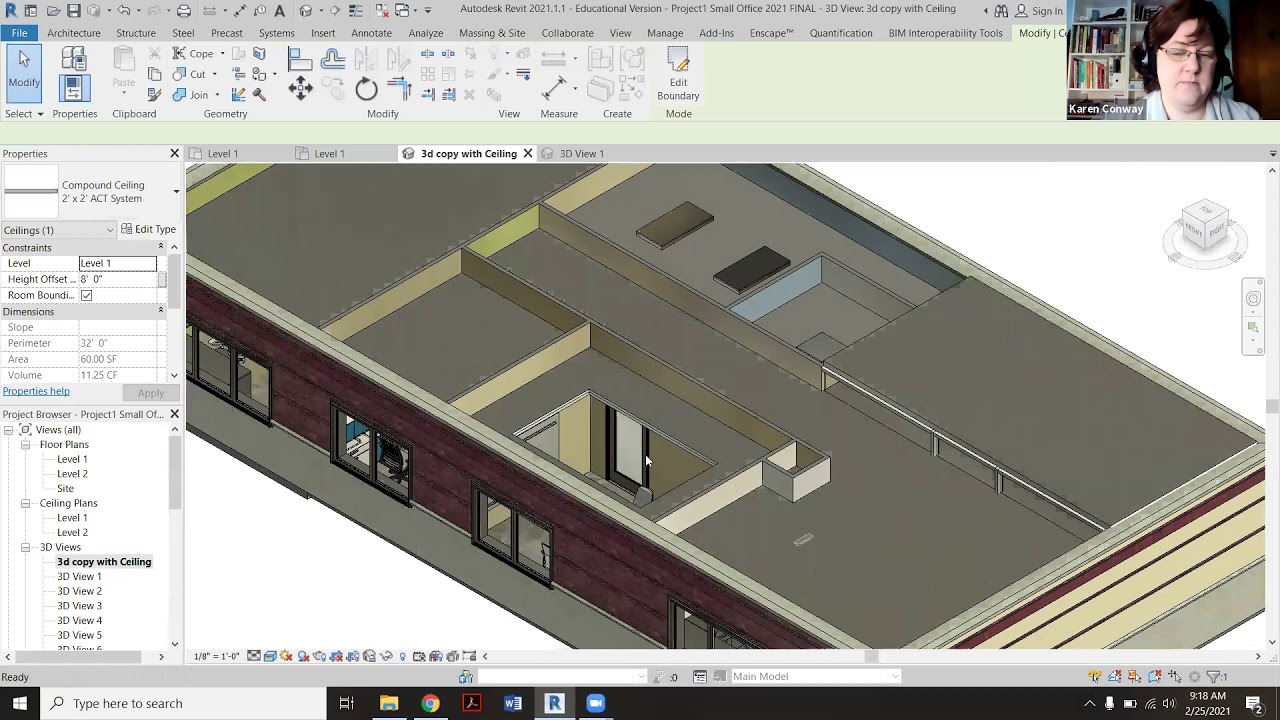Click the Level value field showing Level 1

[x=117, y=263]
